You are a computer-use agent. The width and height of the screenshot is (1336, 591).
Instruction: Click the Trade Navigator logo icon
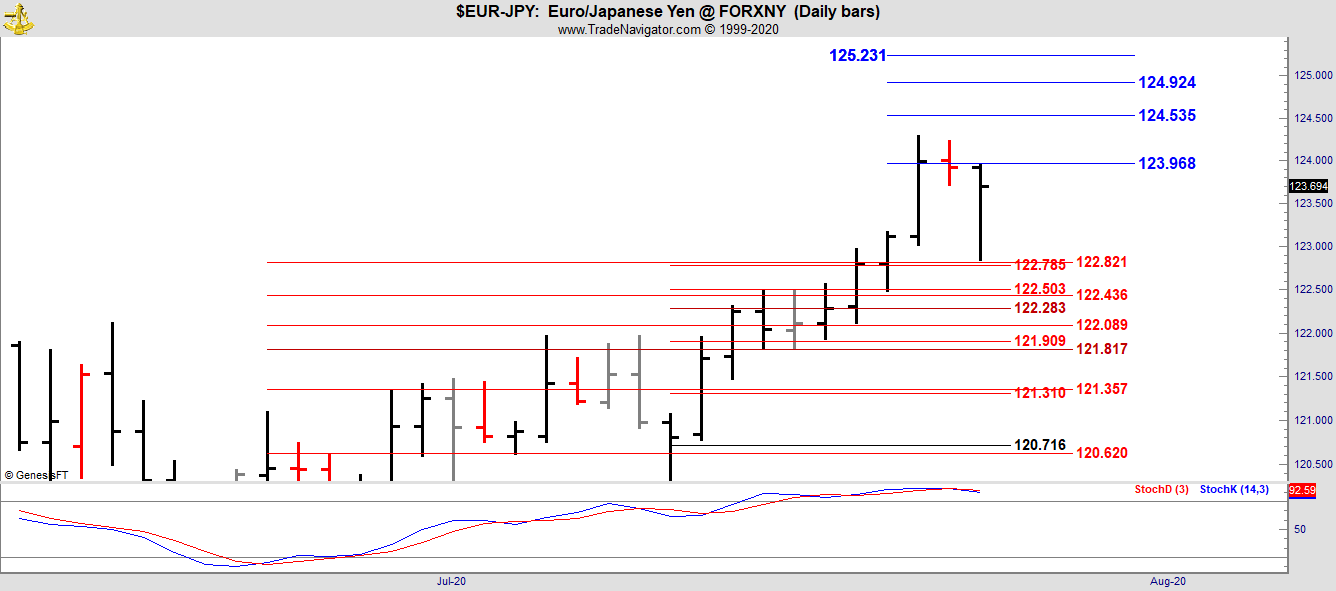(18, 17)
